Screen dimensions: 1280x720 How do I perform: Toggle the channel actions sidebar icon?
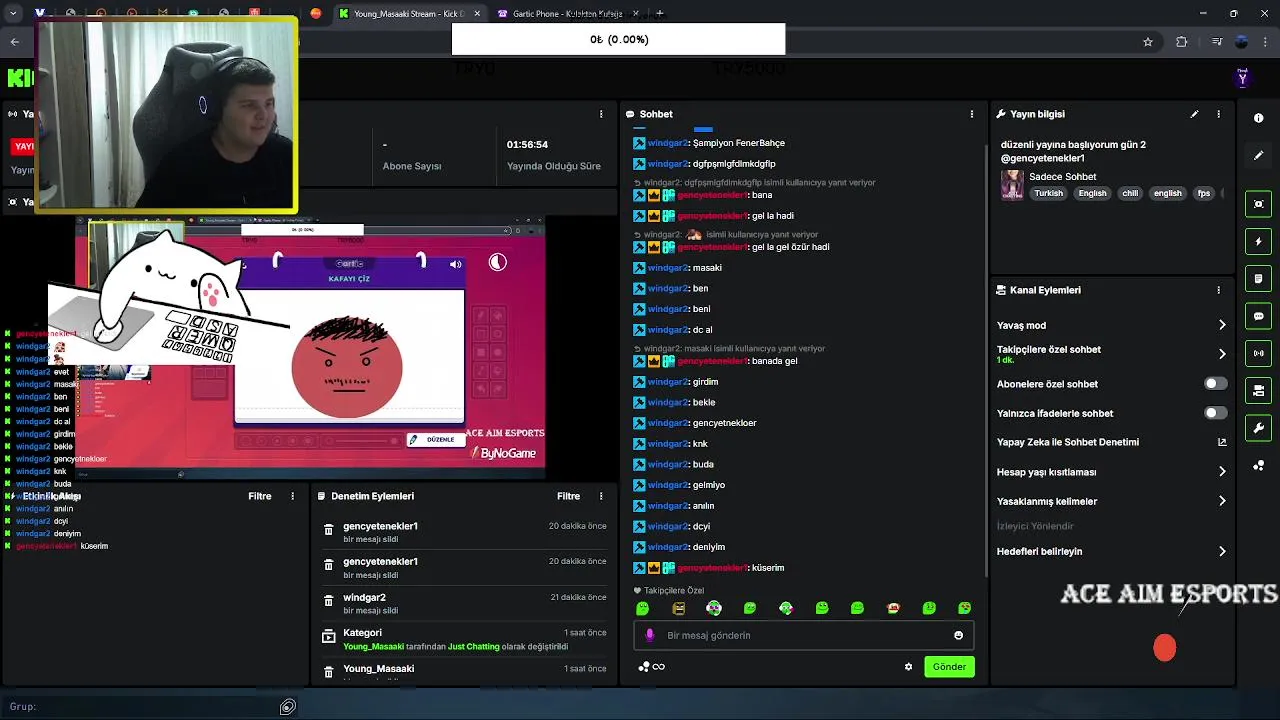click(x=1258, y=391)
